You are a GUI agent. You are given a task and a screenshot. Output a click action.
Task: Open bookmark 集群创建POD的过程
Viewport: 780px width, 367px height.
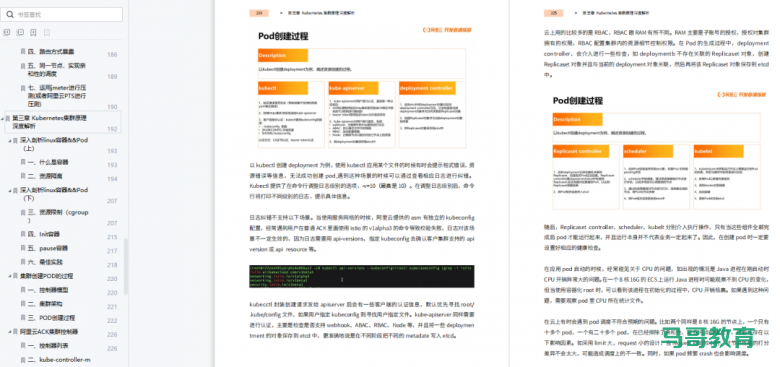pos(46,275)
